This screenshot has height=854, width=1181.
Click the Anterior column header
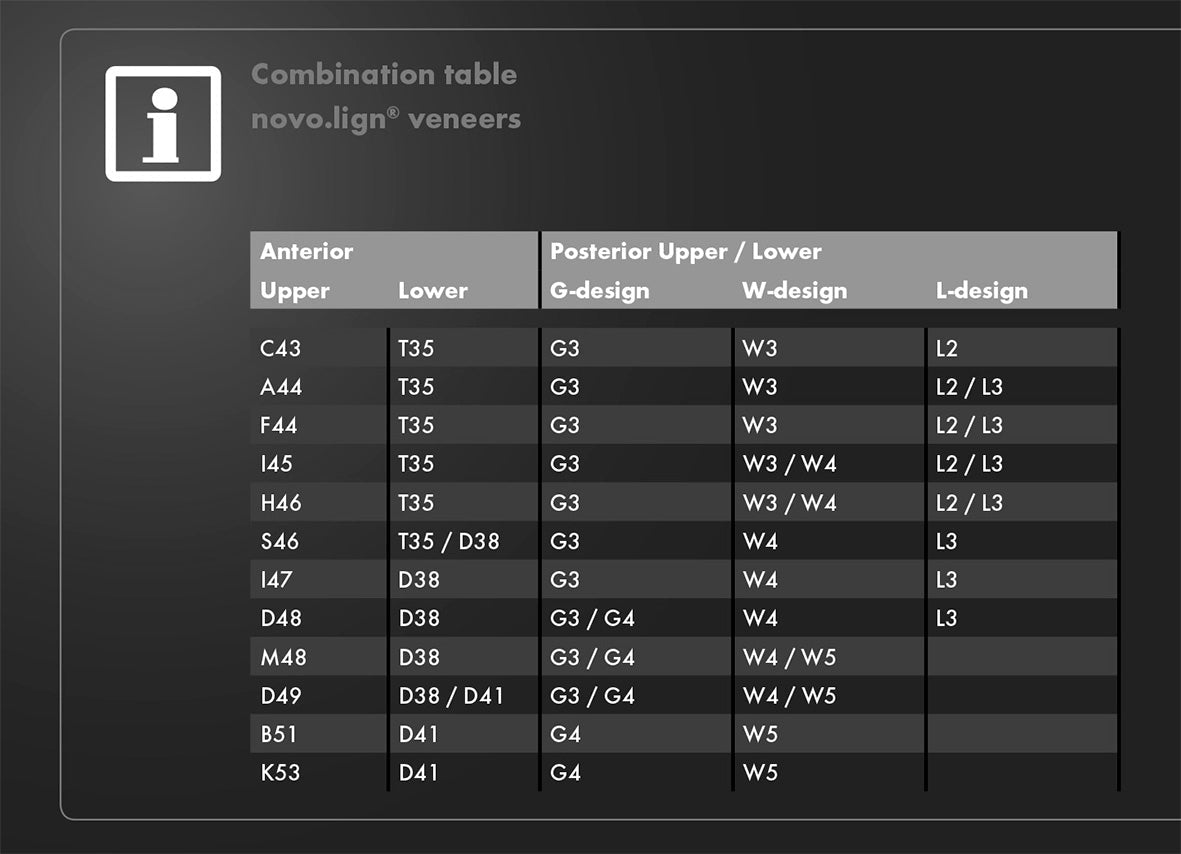pyautogui.click(x=306, y=251)
